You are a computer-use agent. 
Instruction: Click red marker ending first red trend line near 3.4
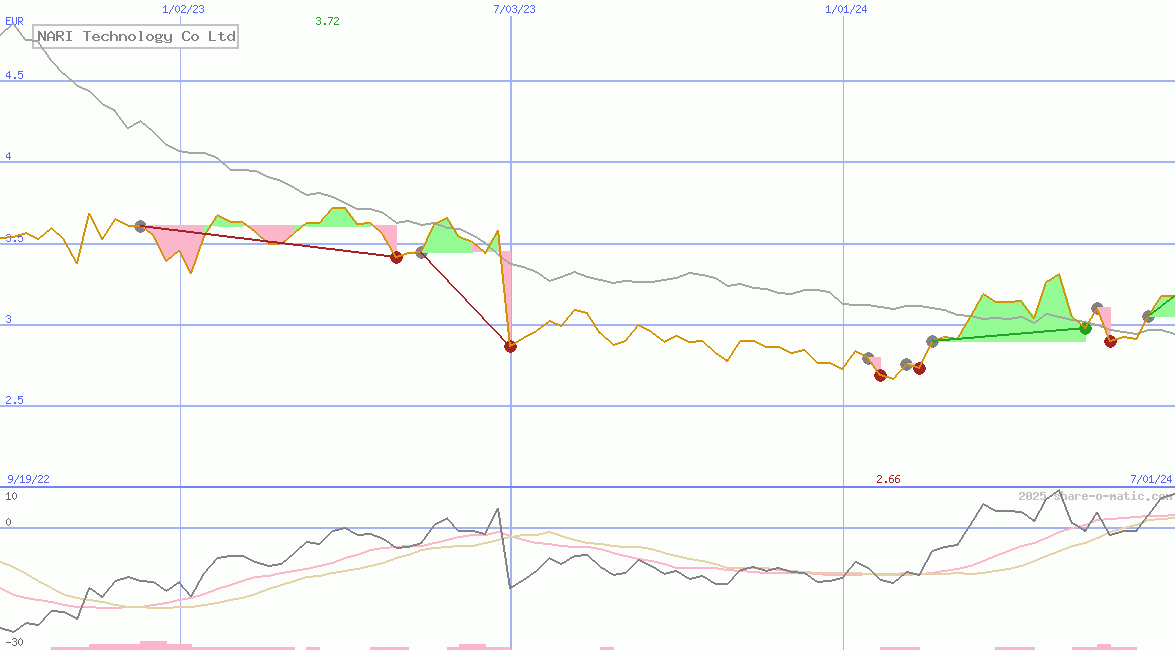tap(396, 257)
